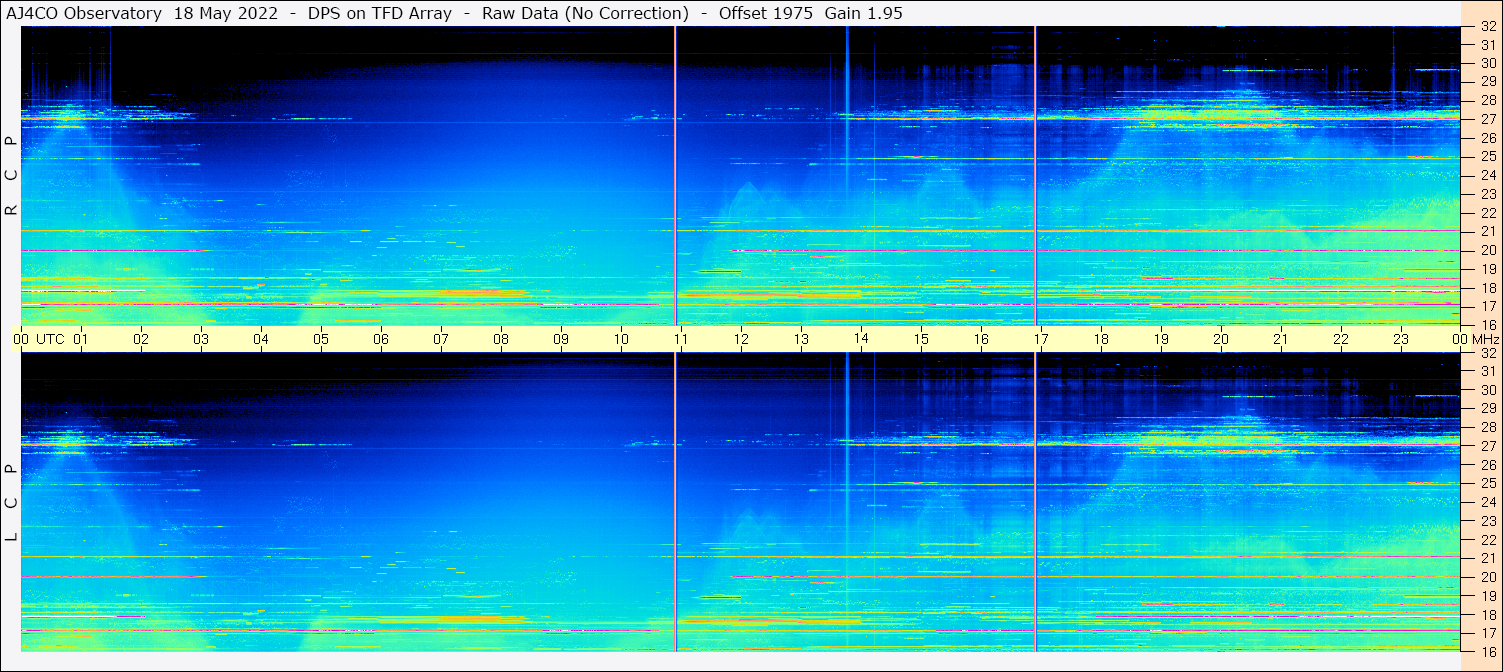This screenshot has width=1503, height=672.
Task: Click the 02 hour mark on the time axis
Action: [141, 339]
